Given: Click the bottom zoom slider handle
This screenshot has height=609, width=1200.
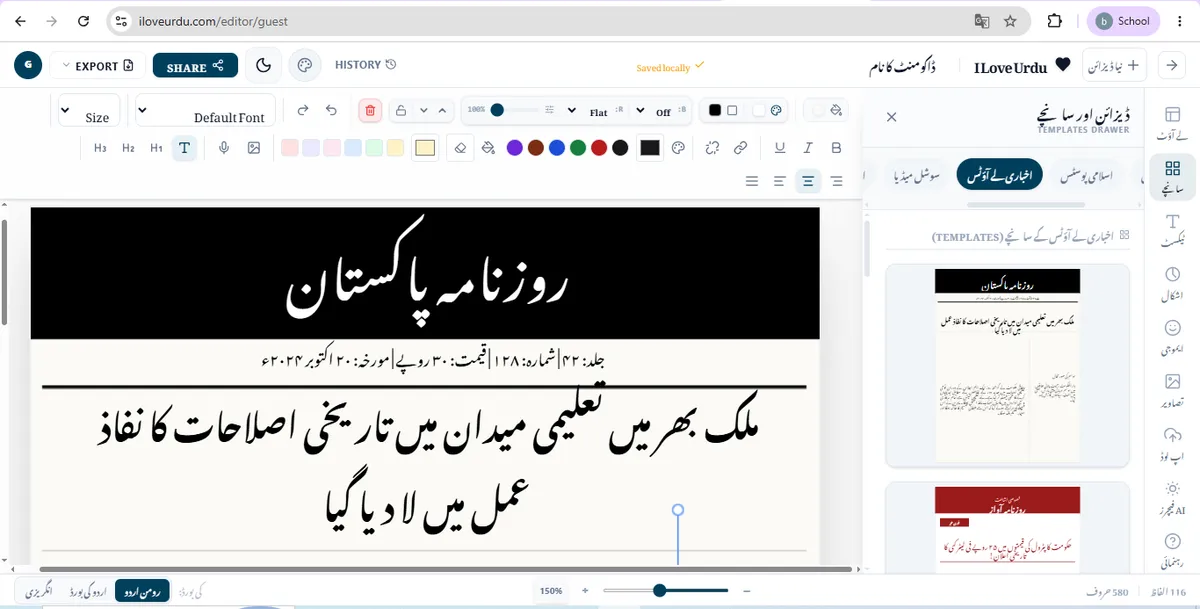Looking at the screenshot, I should click(x=659, y=591).
